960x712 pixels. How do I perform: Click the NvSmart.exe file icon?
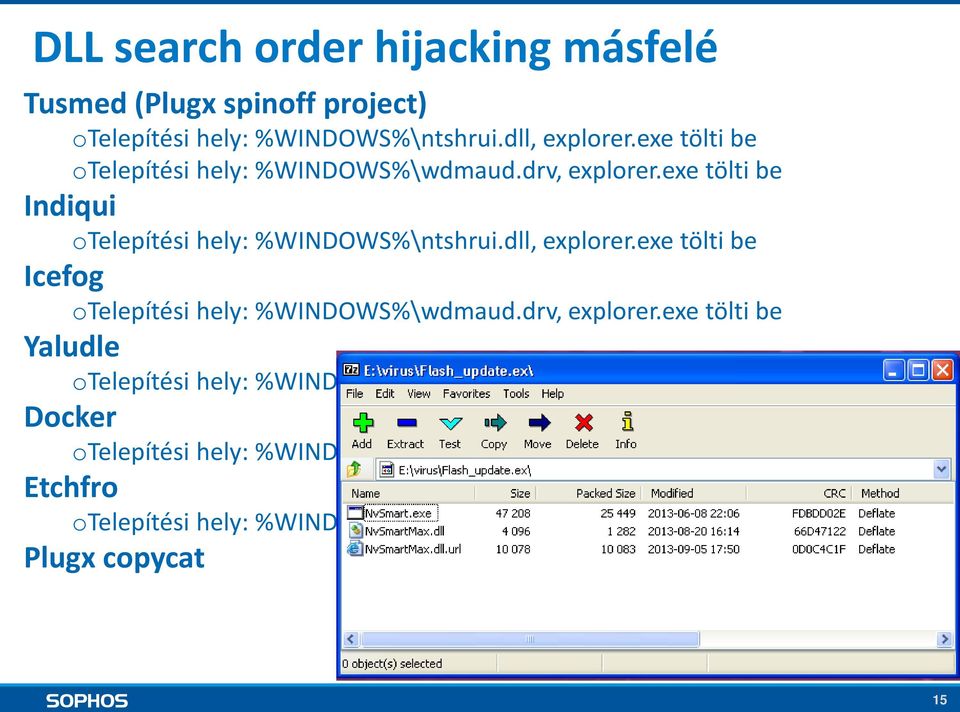355,512
